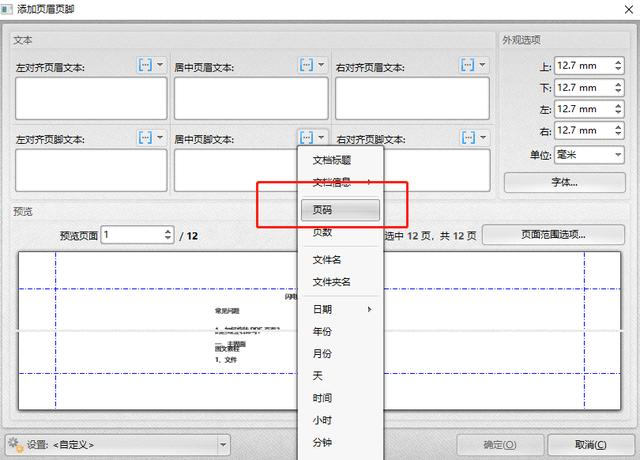Select 时间 menu entry
Image resolution: width=640 pixels, height=460 pixels.
pos(340,398)
